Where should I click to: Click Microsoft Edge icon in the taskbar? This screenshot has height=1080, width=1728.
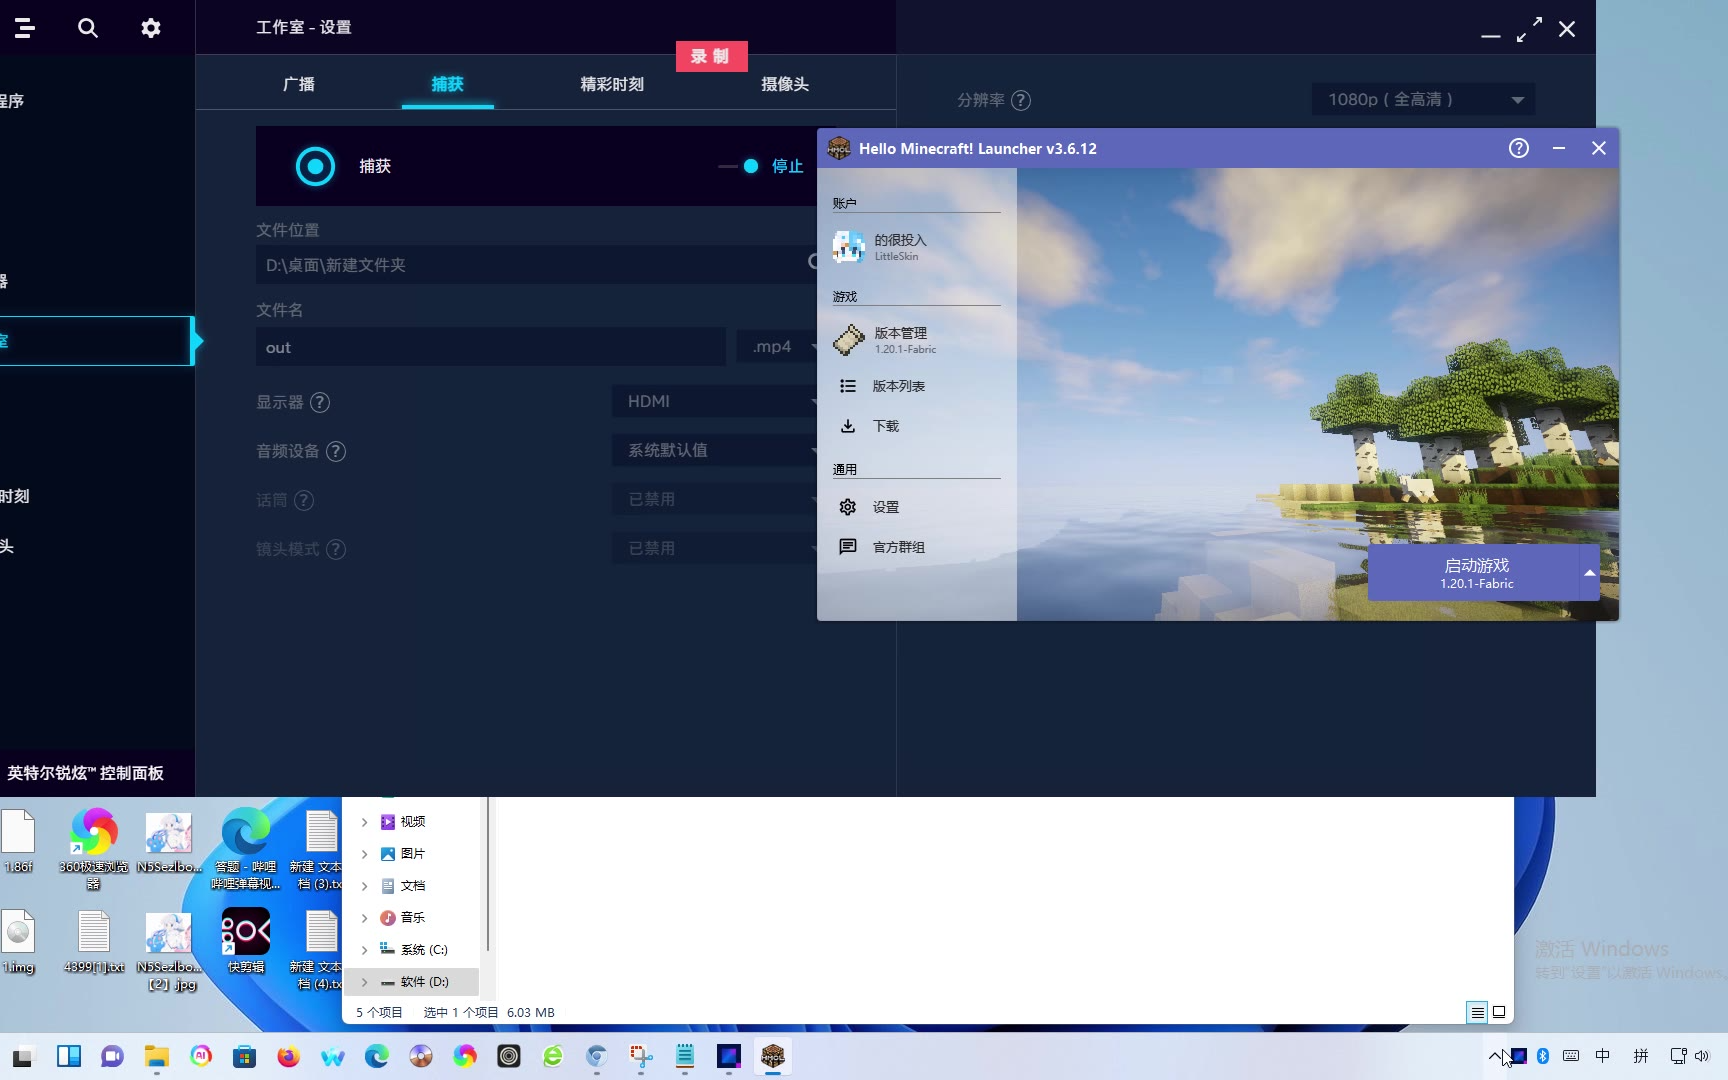(377, 1056)
